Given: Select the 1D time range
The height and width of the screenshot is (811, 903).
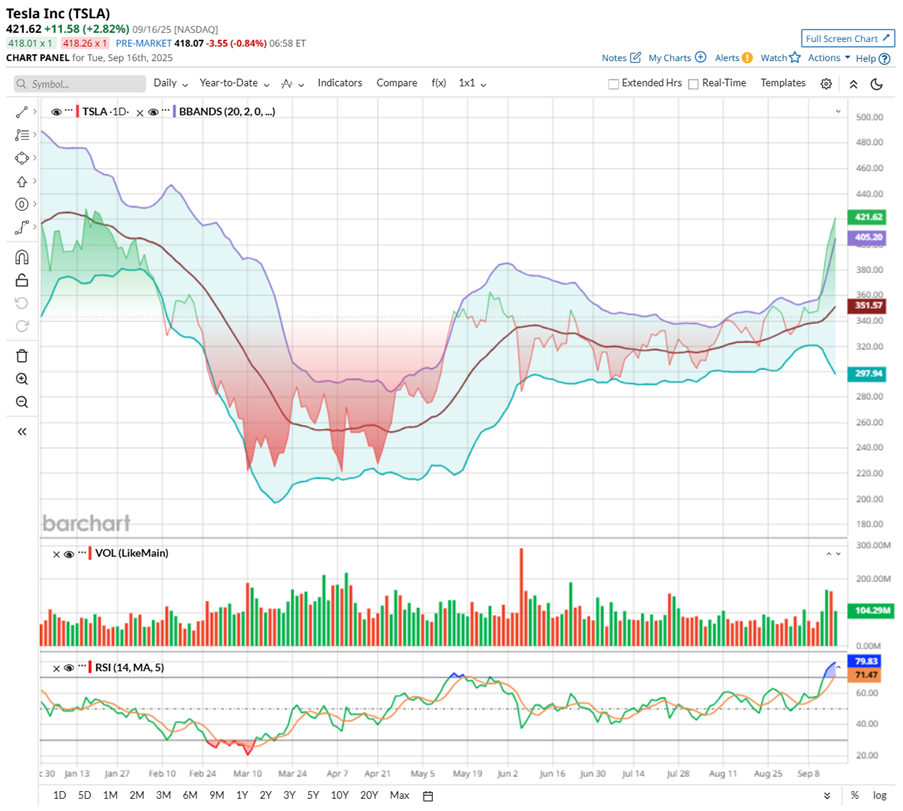Looking at the screenshot, I should click(59, 795).
